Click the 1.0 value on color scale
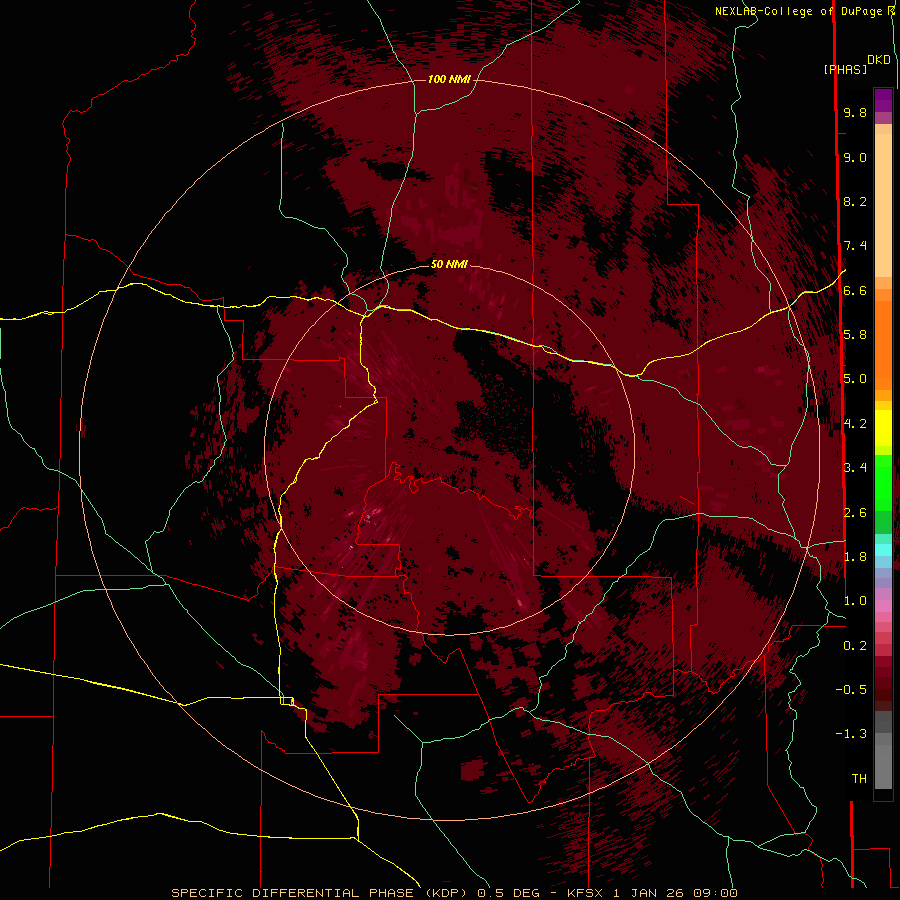 coord(855,601)
